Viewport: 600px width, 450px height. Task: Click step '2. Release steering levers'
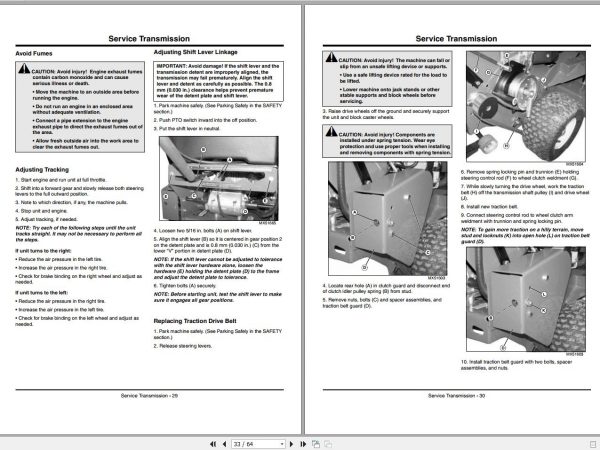tap(183, 346)
